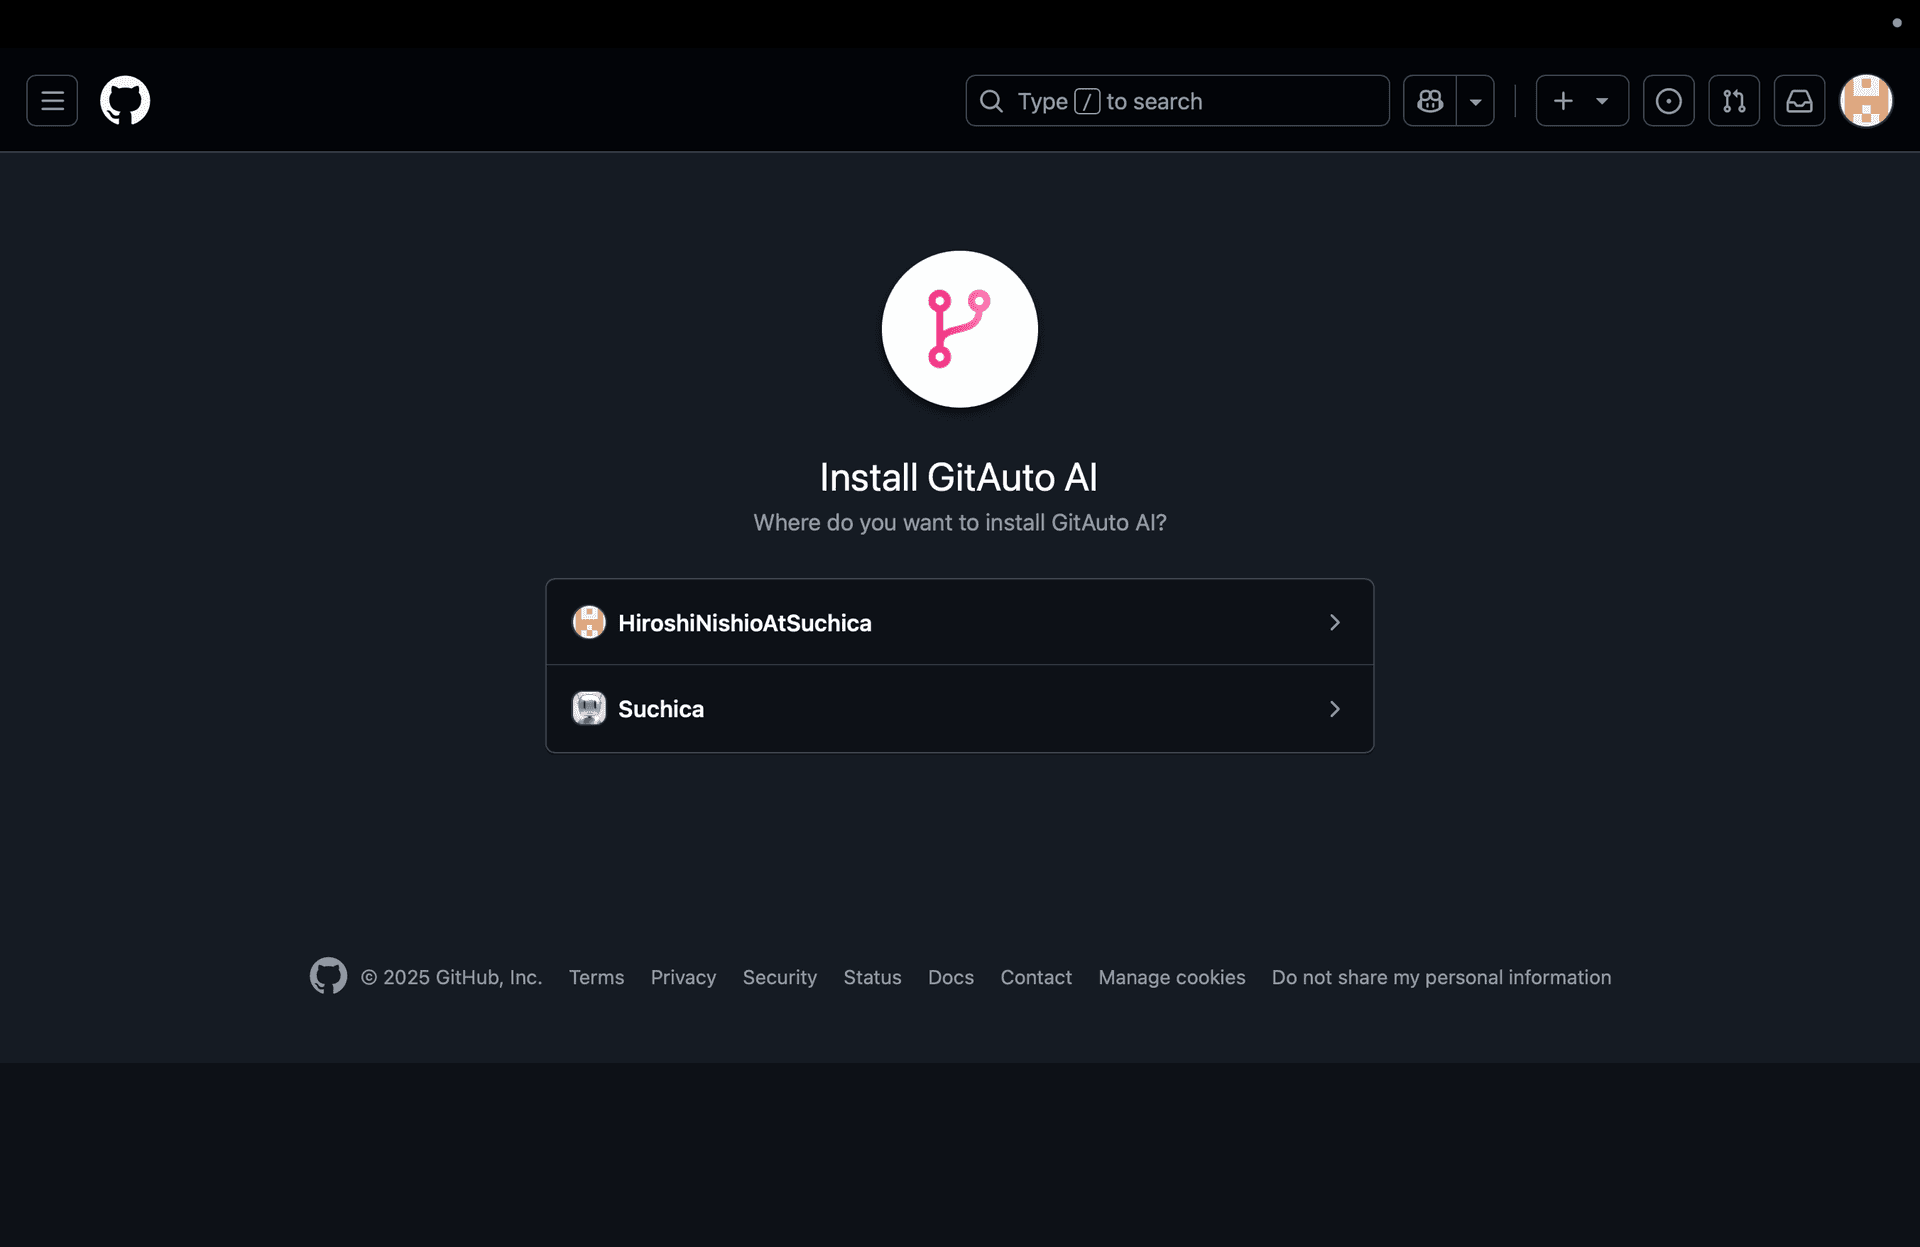Image resolution: width=1920 pixels, height=1247 pixels.
Task: Click the Status footer link
Action: [872, 977]
